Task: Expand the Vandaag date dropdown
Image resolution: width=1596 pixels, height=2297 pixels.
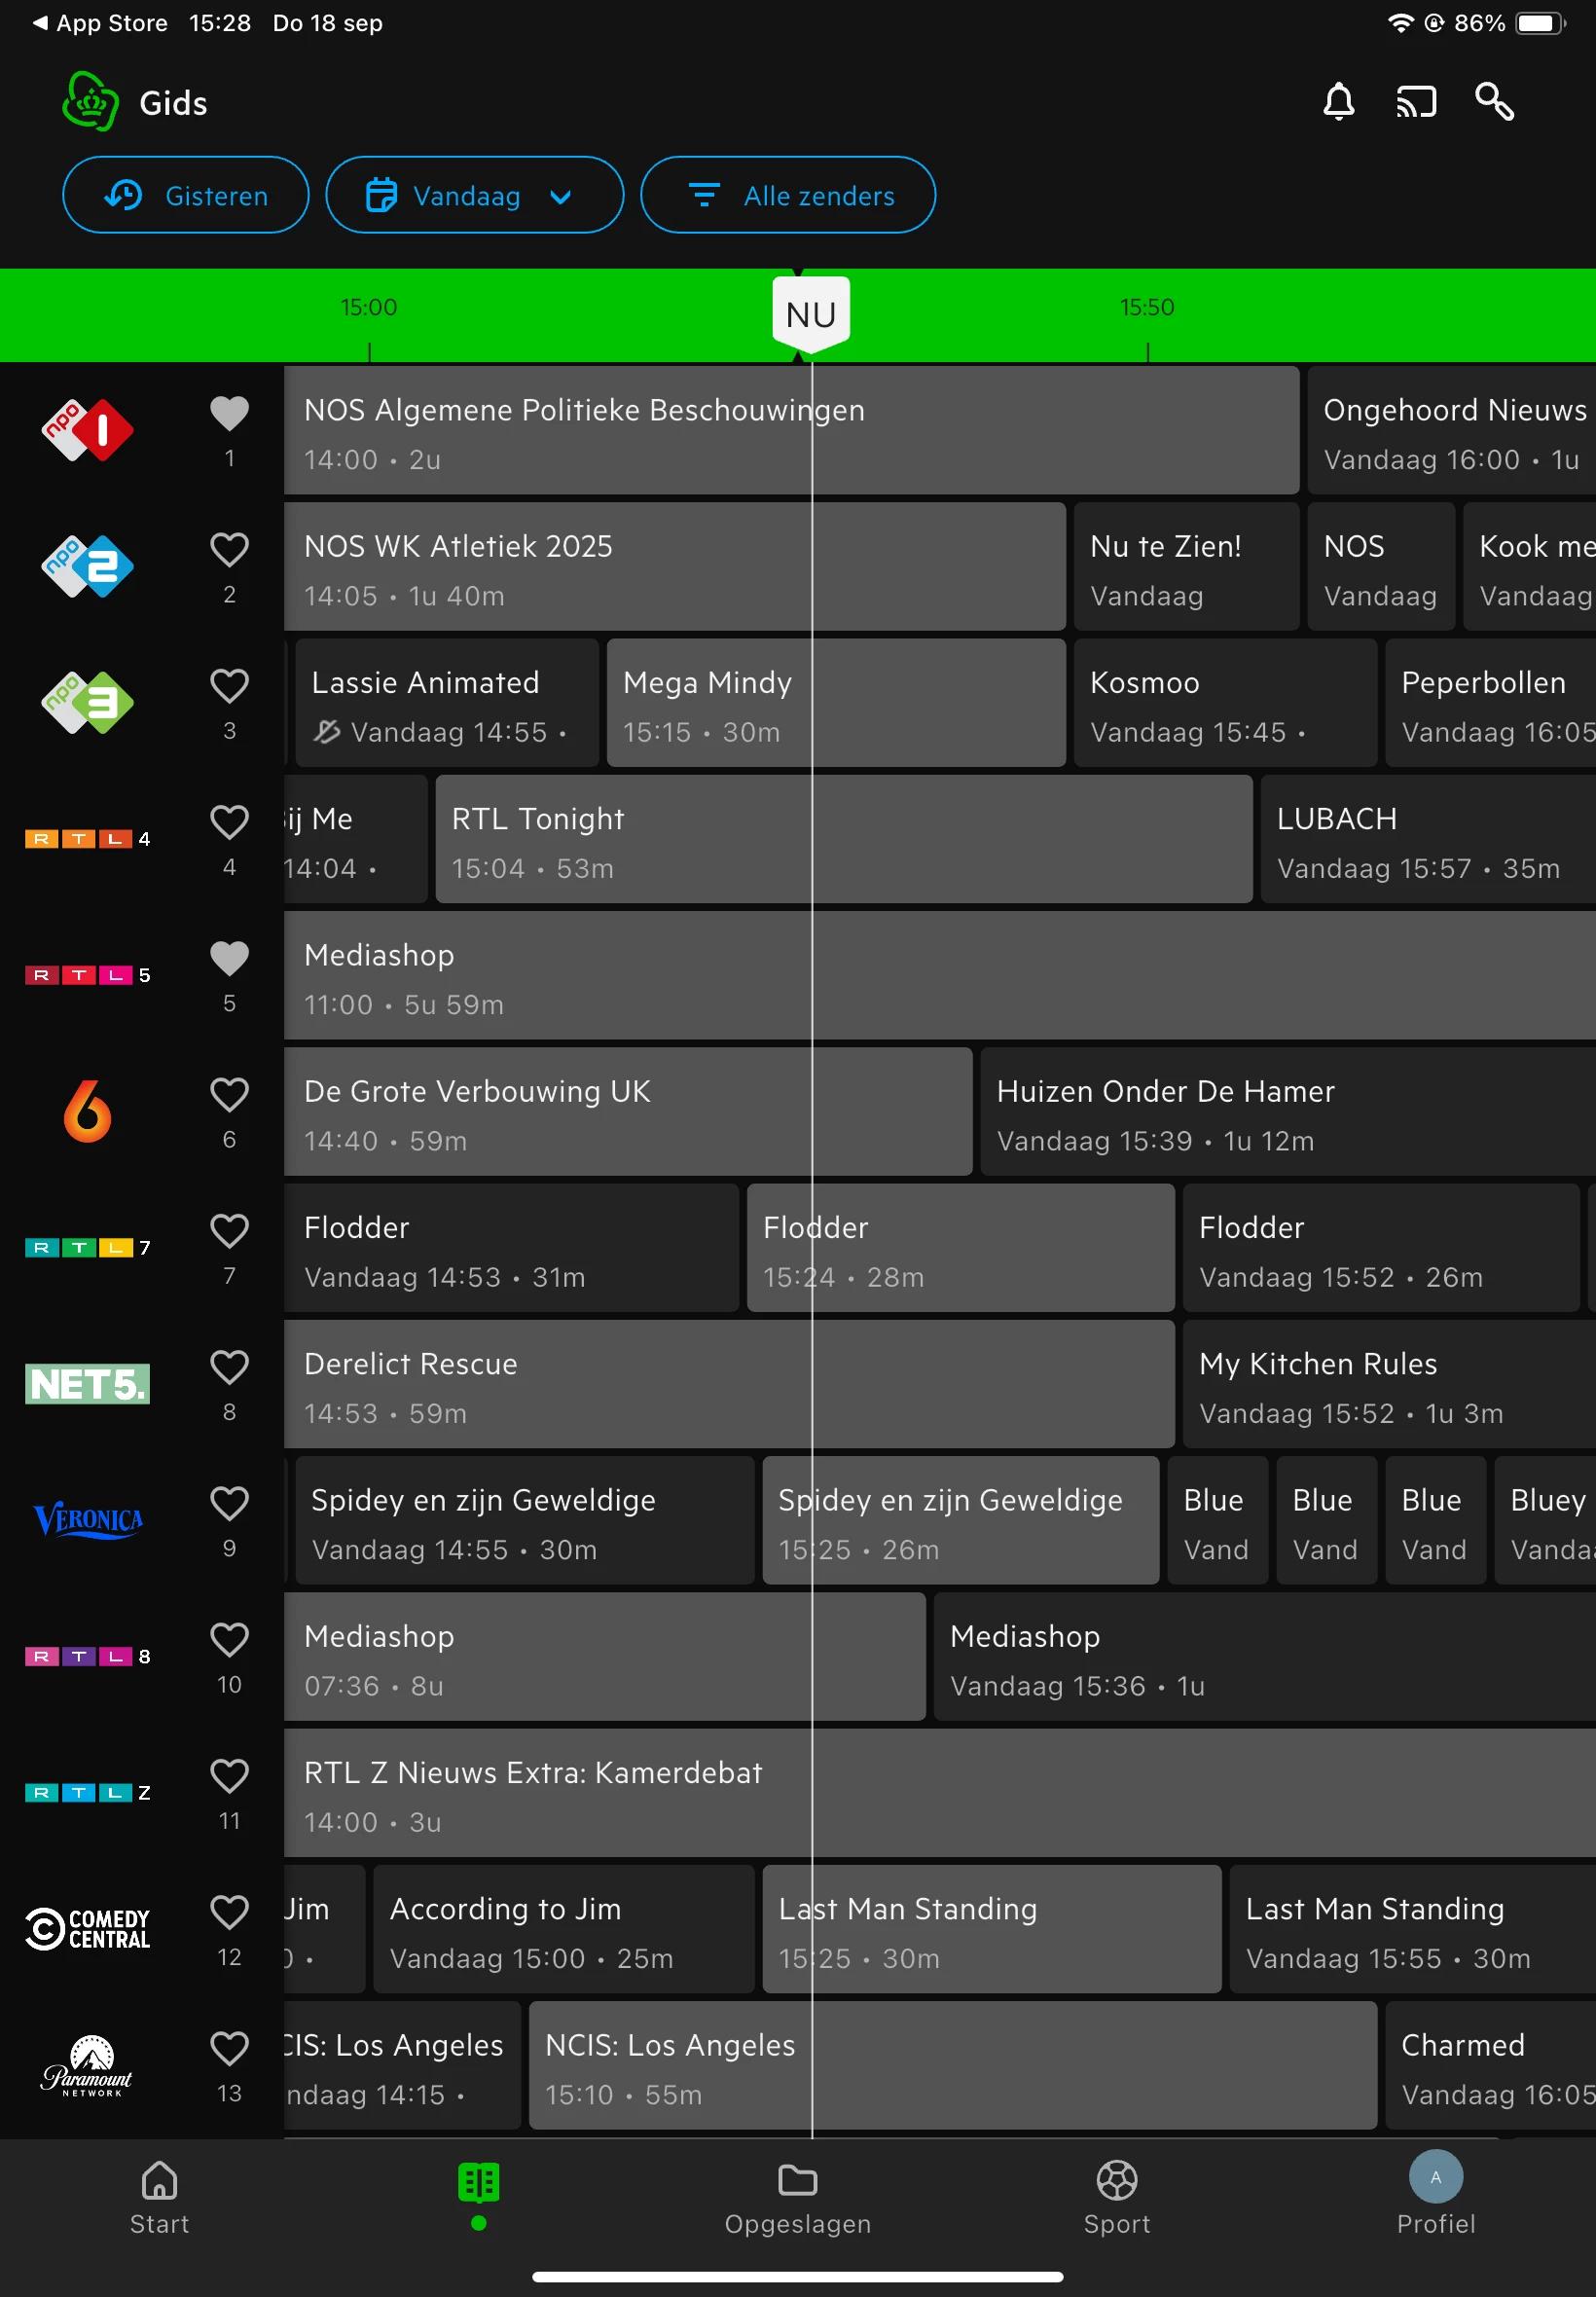Action: click(474, 195)
